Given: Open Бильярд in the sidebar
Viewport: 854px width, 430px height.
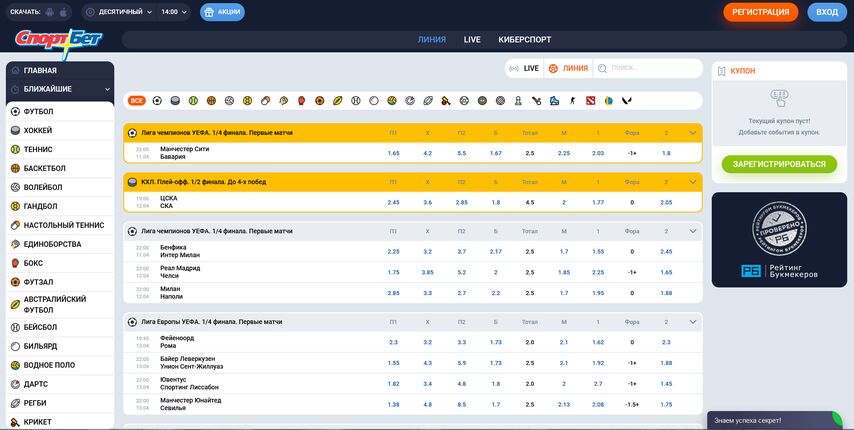Looking at the screenshot, I should coord(60,346).
